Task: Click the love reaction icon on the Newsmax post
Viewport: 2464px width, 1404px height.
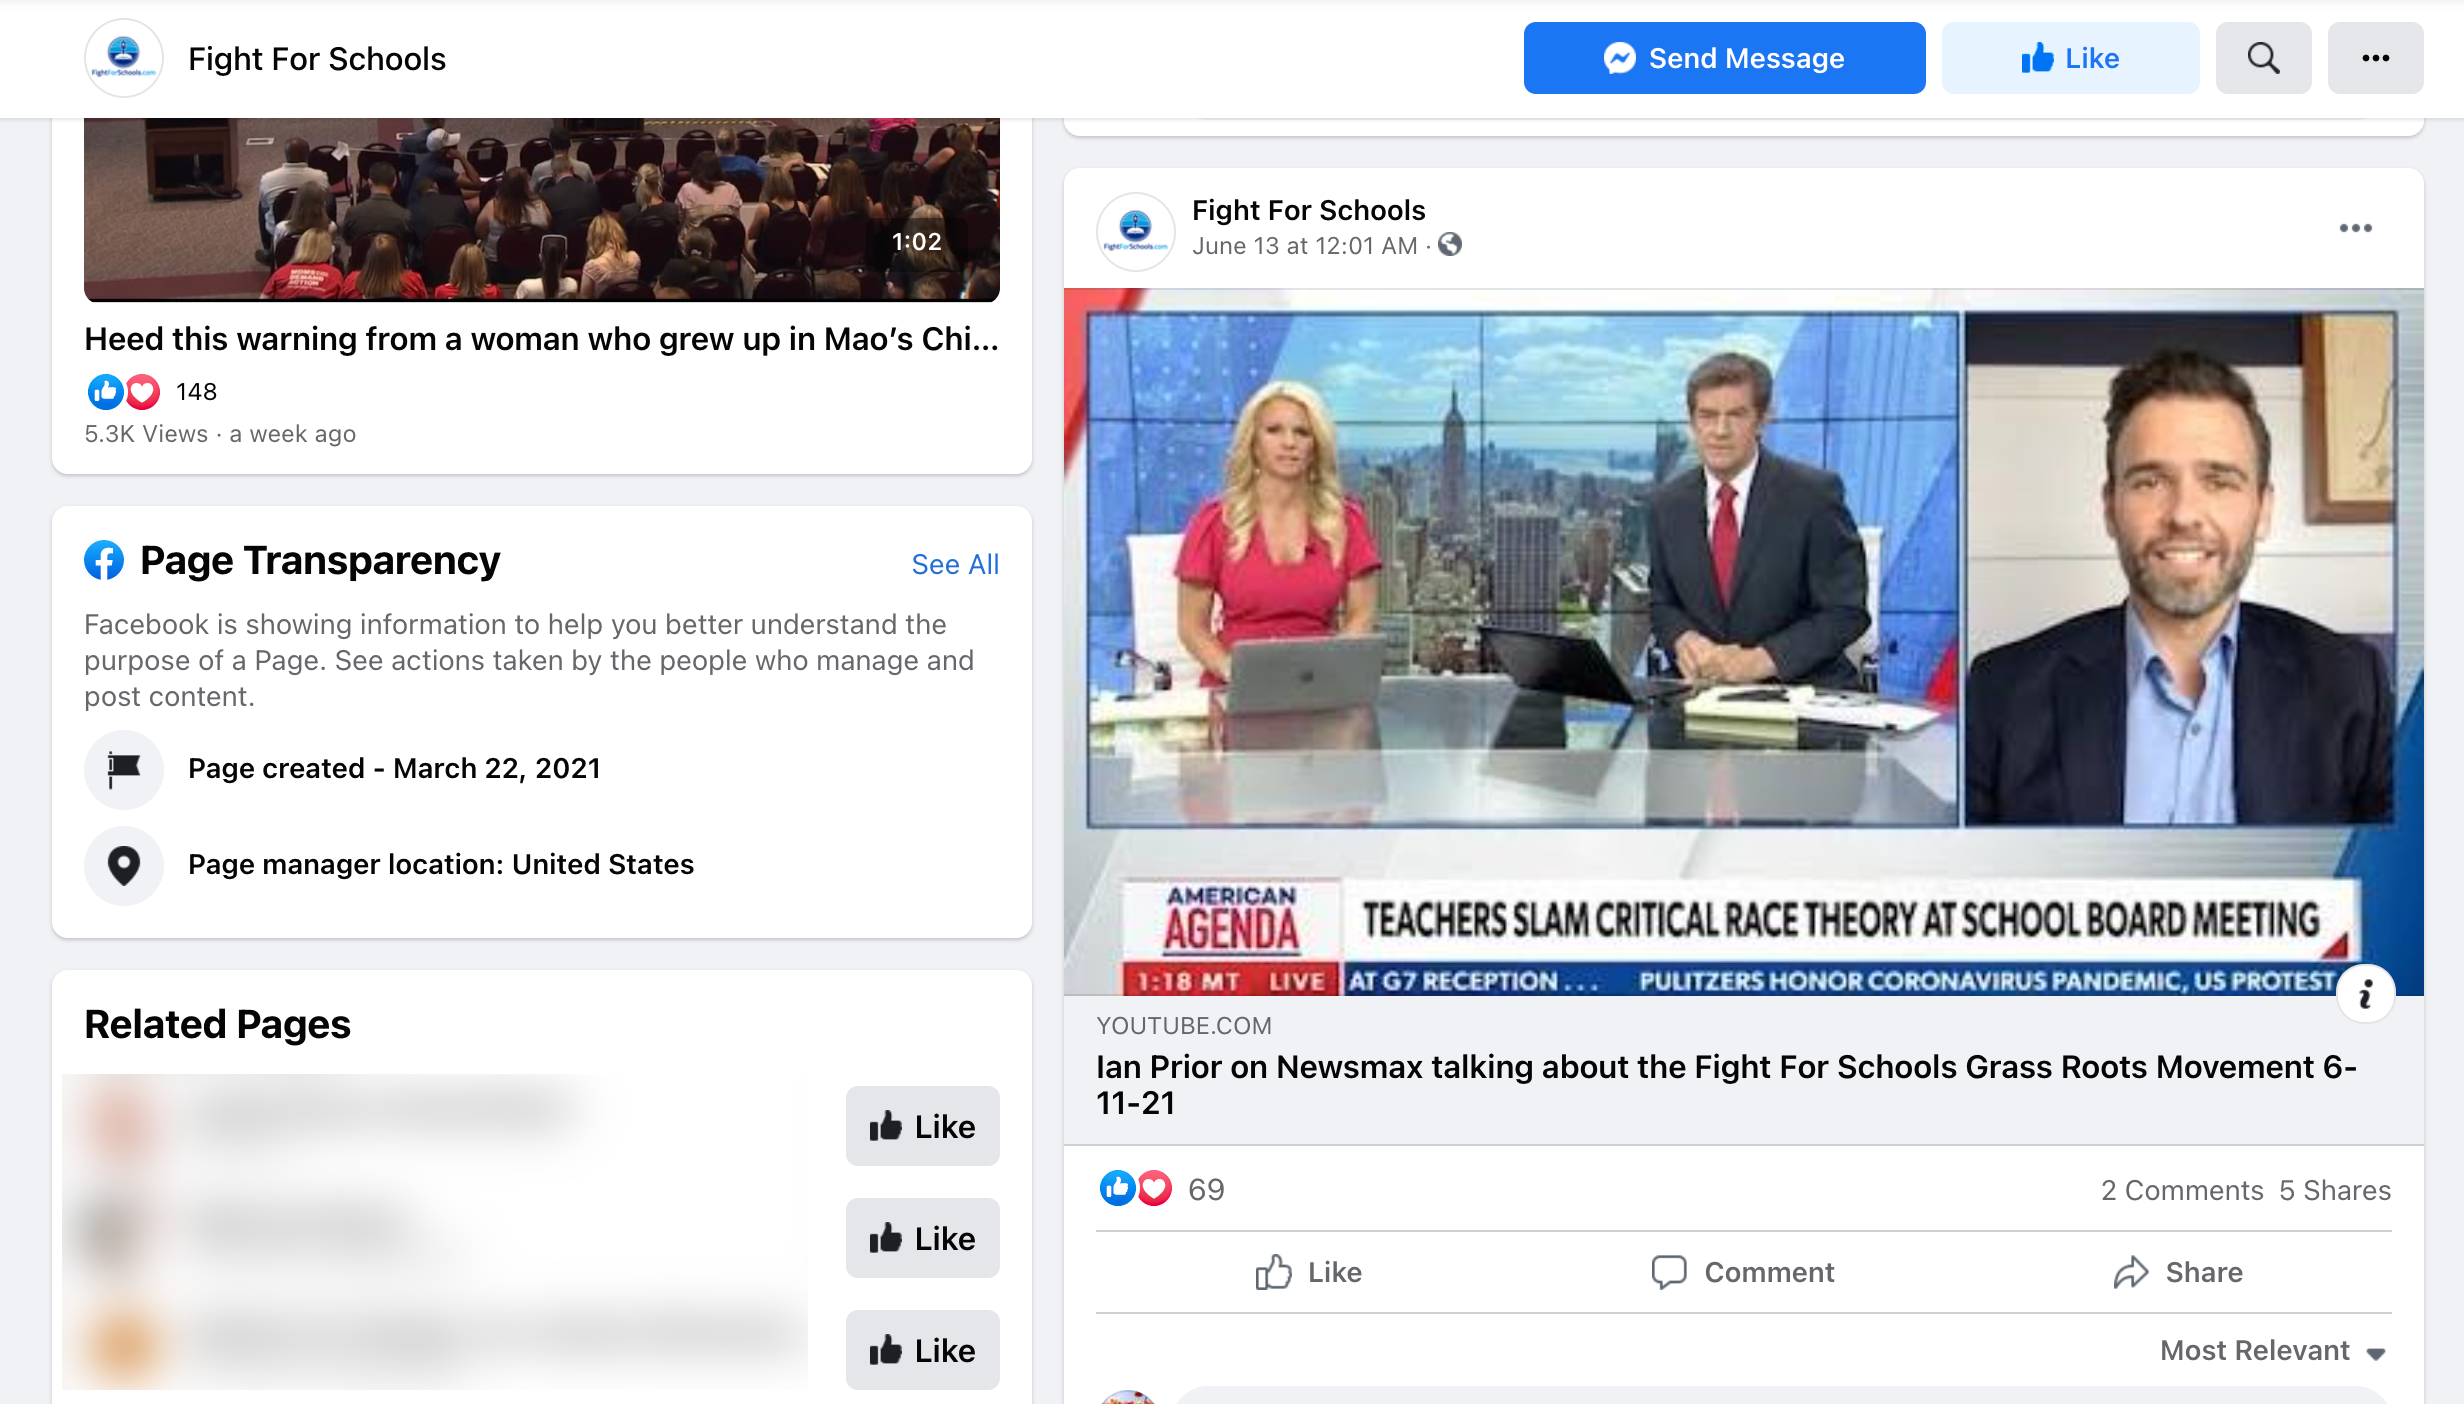Action: click(x=1154, y=1189)
